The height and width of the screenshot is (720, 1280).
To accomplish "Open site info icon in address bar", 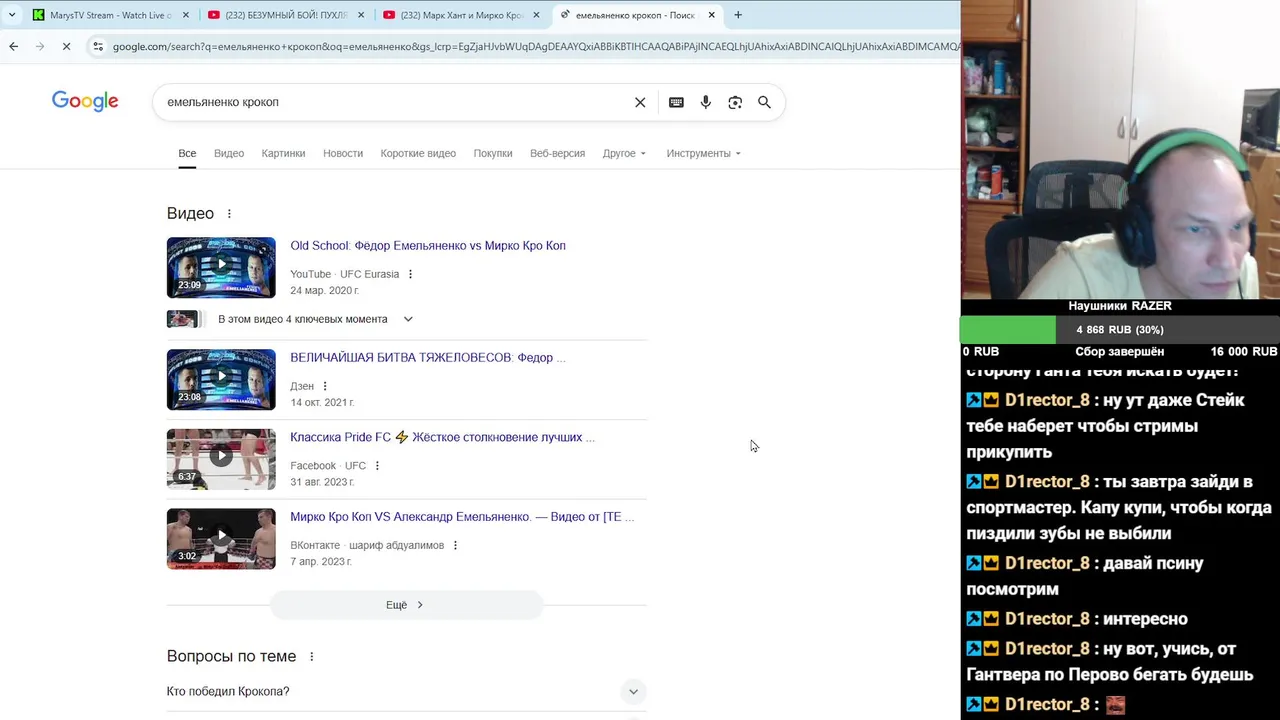I will point(98,46).
